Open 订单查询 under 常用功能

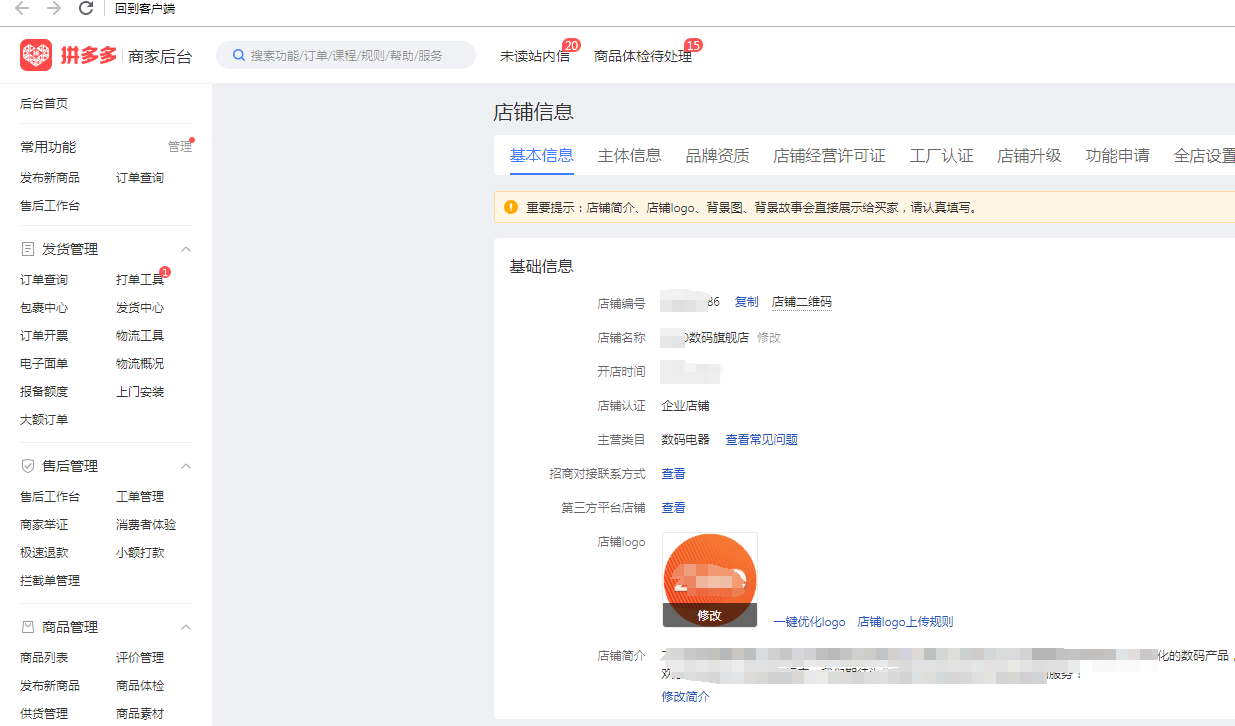(x=140, y=178)
